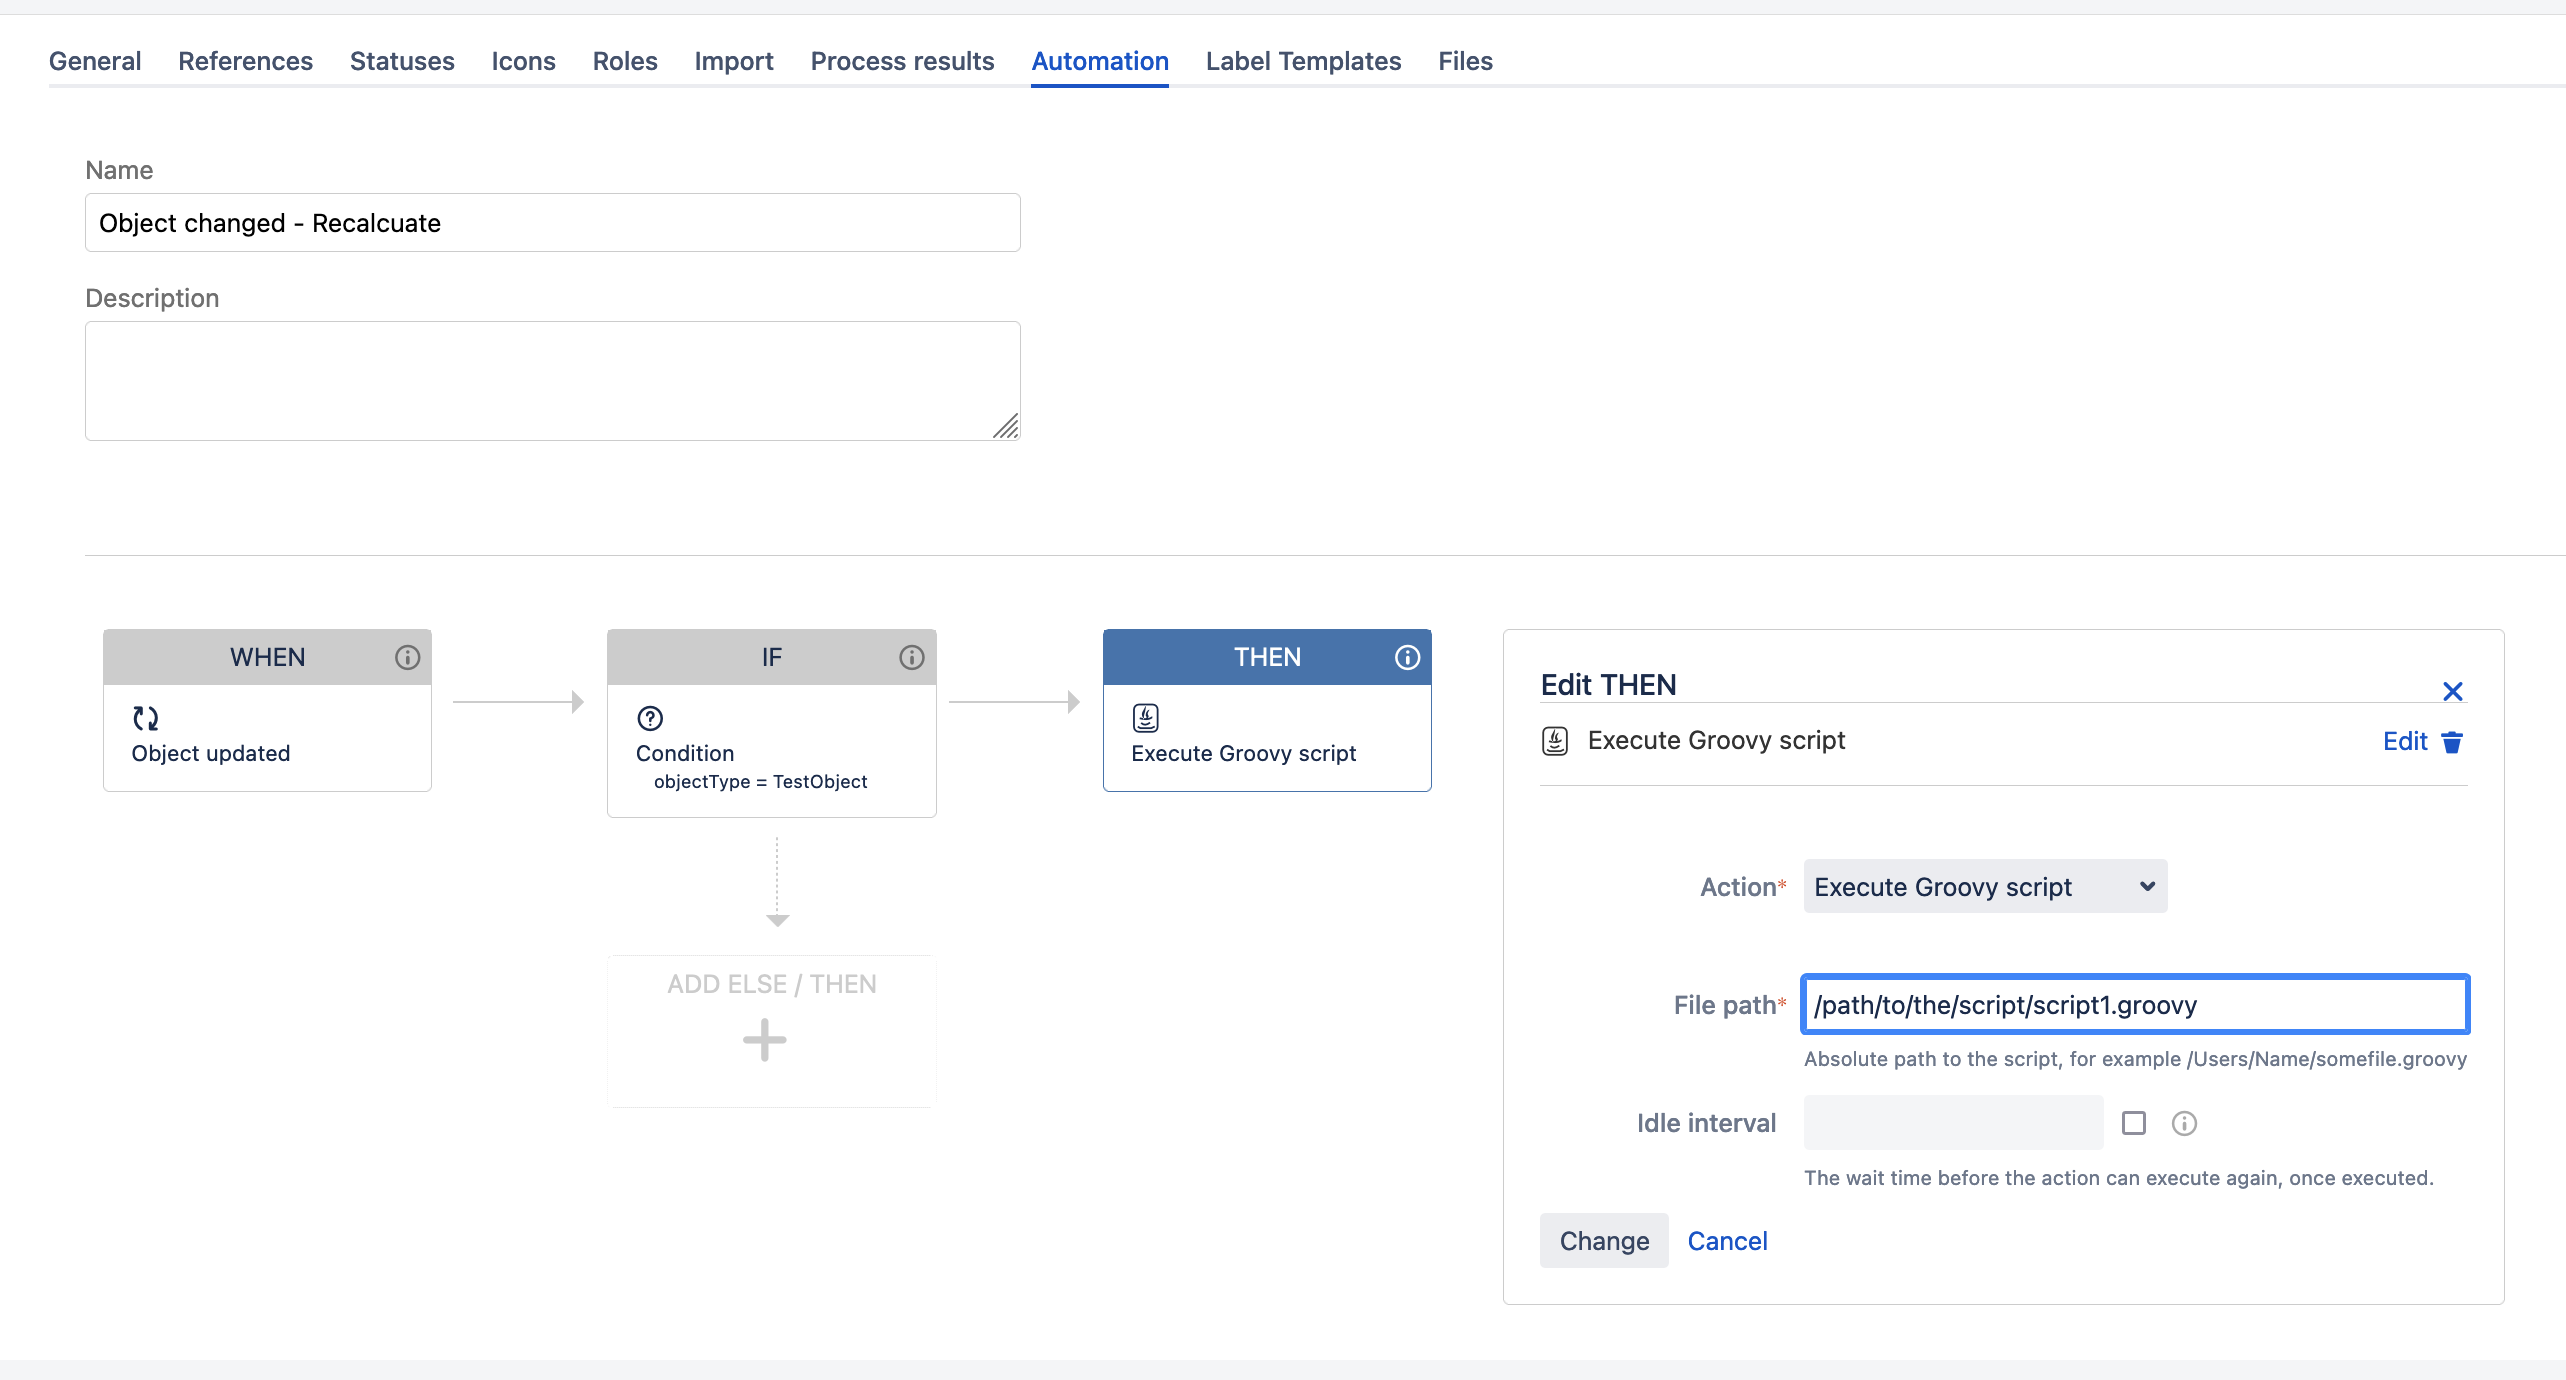This screenshot has height=1380, width=2566.
Task: Click the Description resize handle
Action: coord(1006,427)
